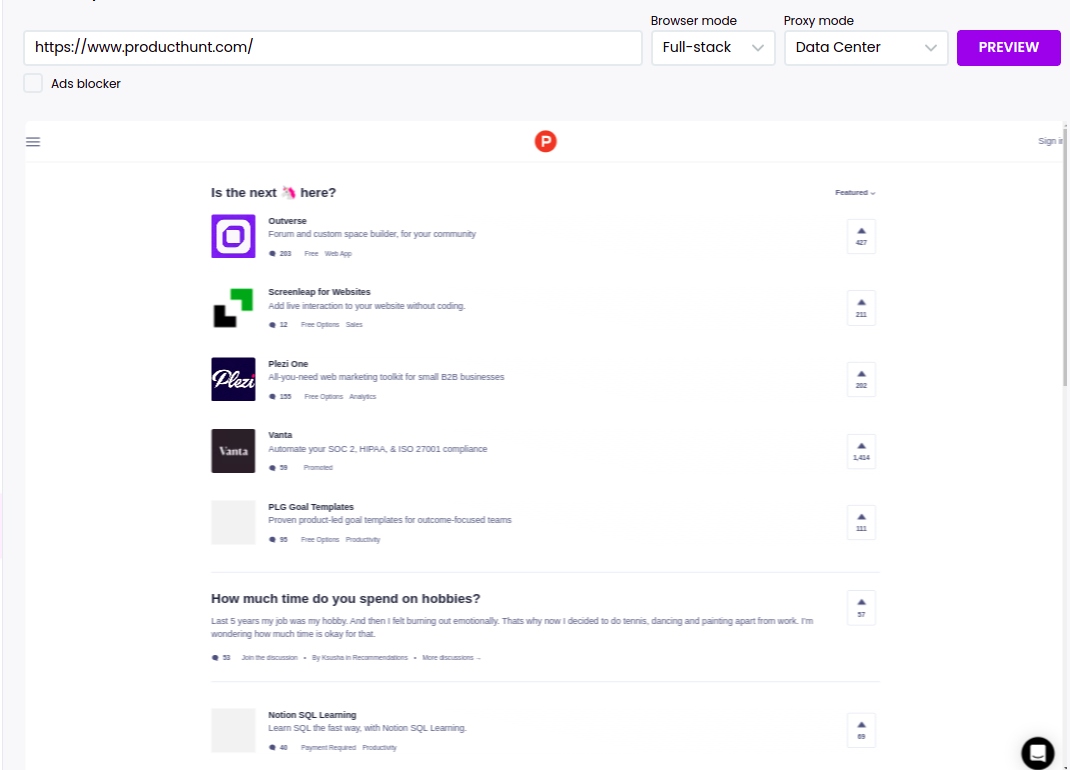This screenshot has height=770, width=1070.
Task: Open the chat support widget
Action: 1037,753
